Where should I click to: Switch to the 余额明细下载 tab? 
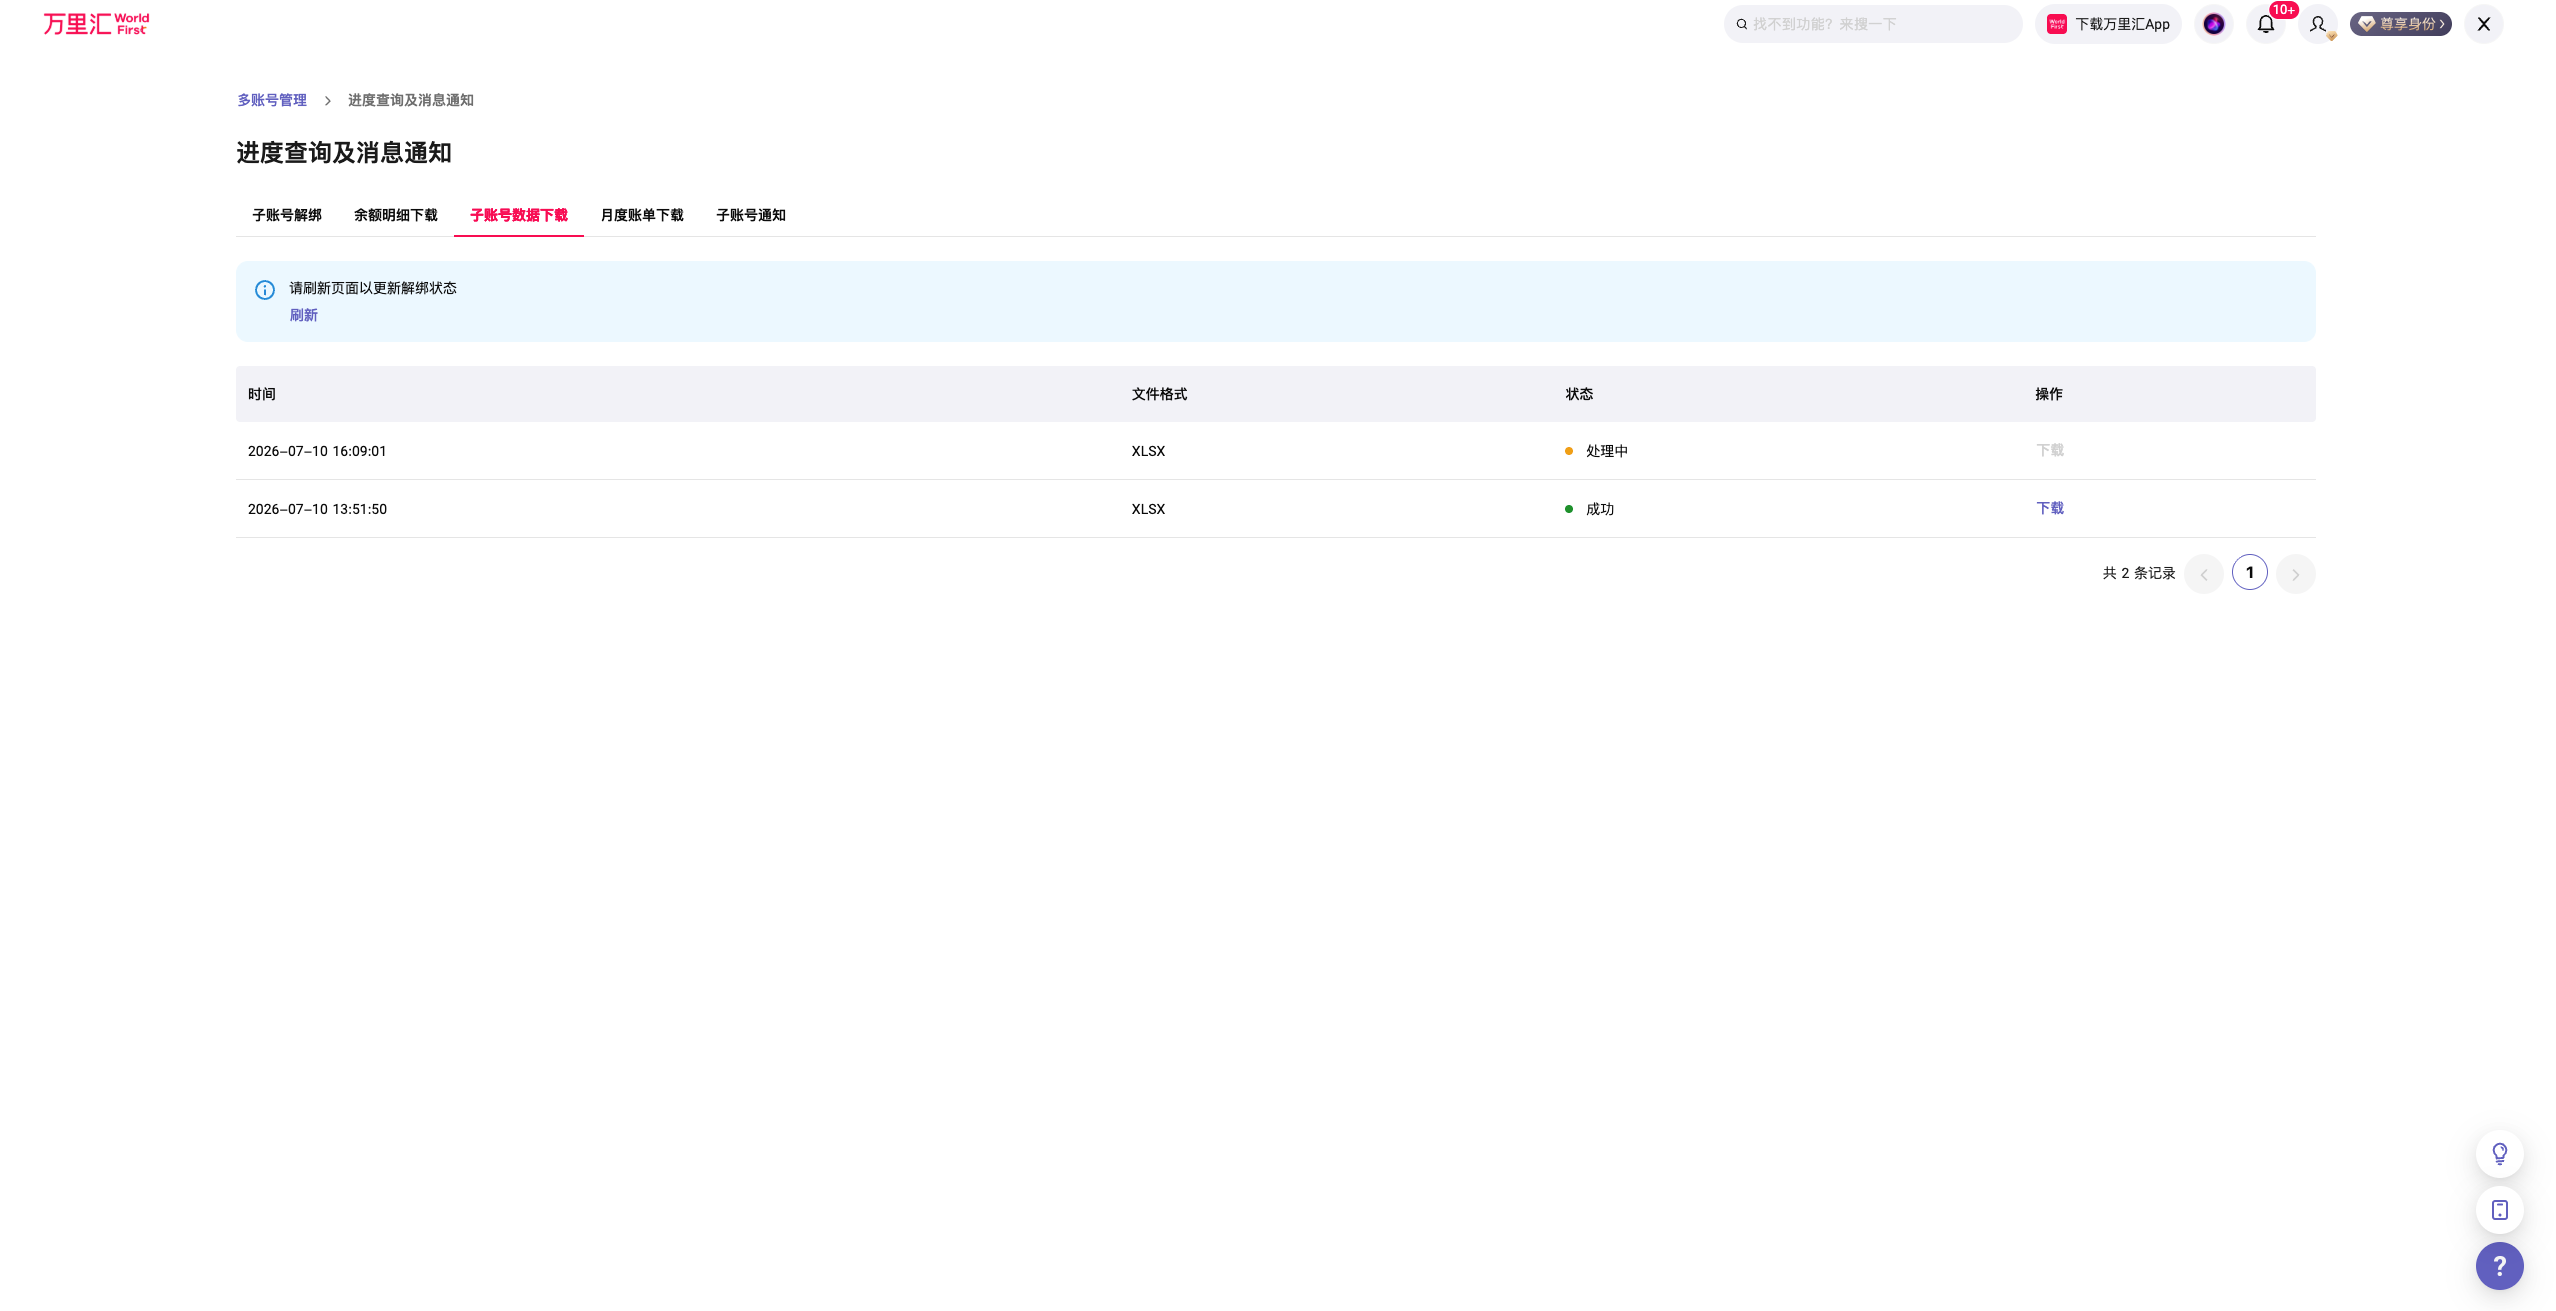(x=396, y=215)
